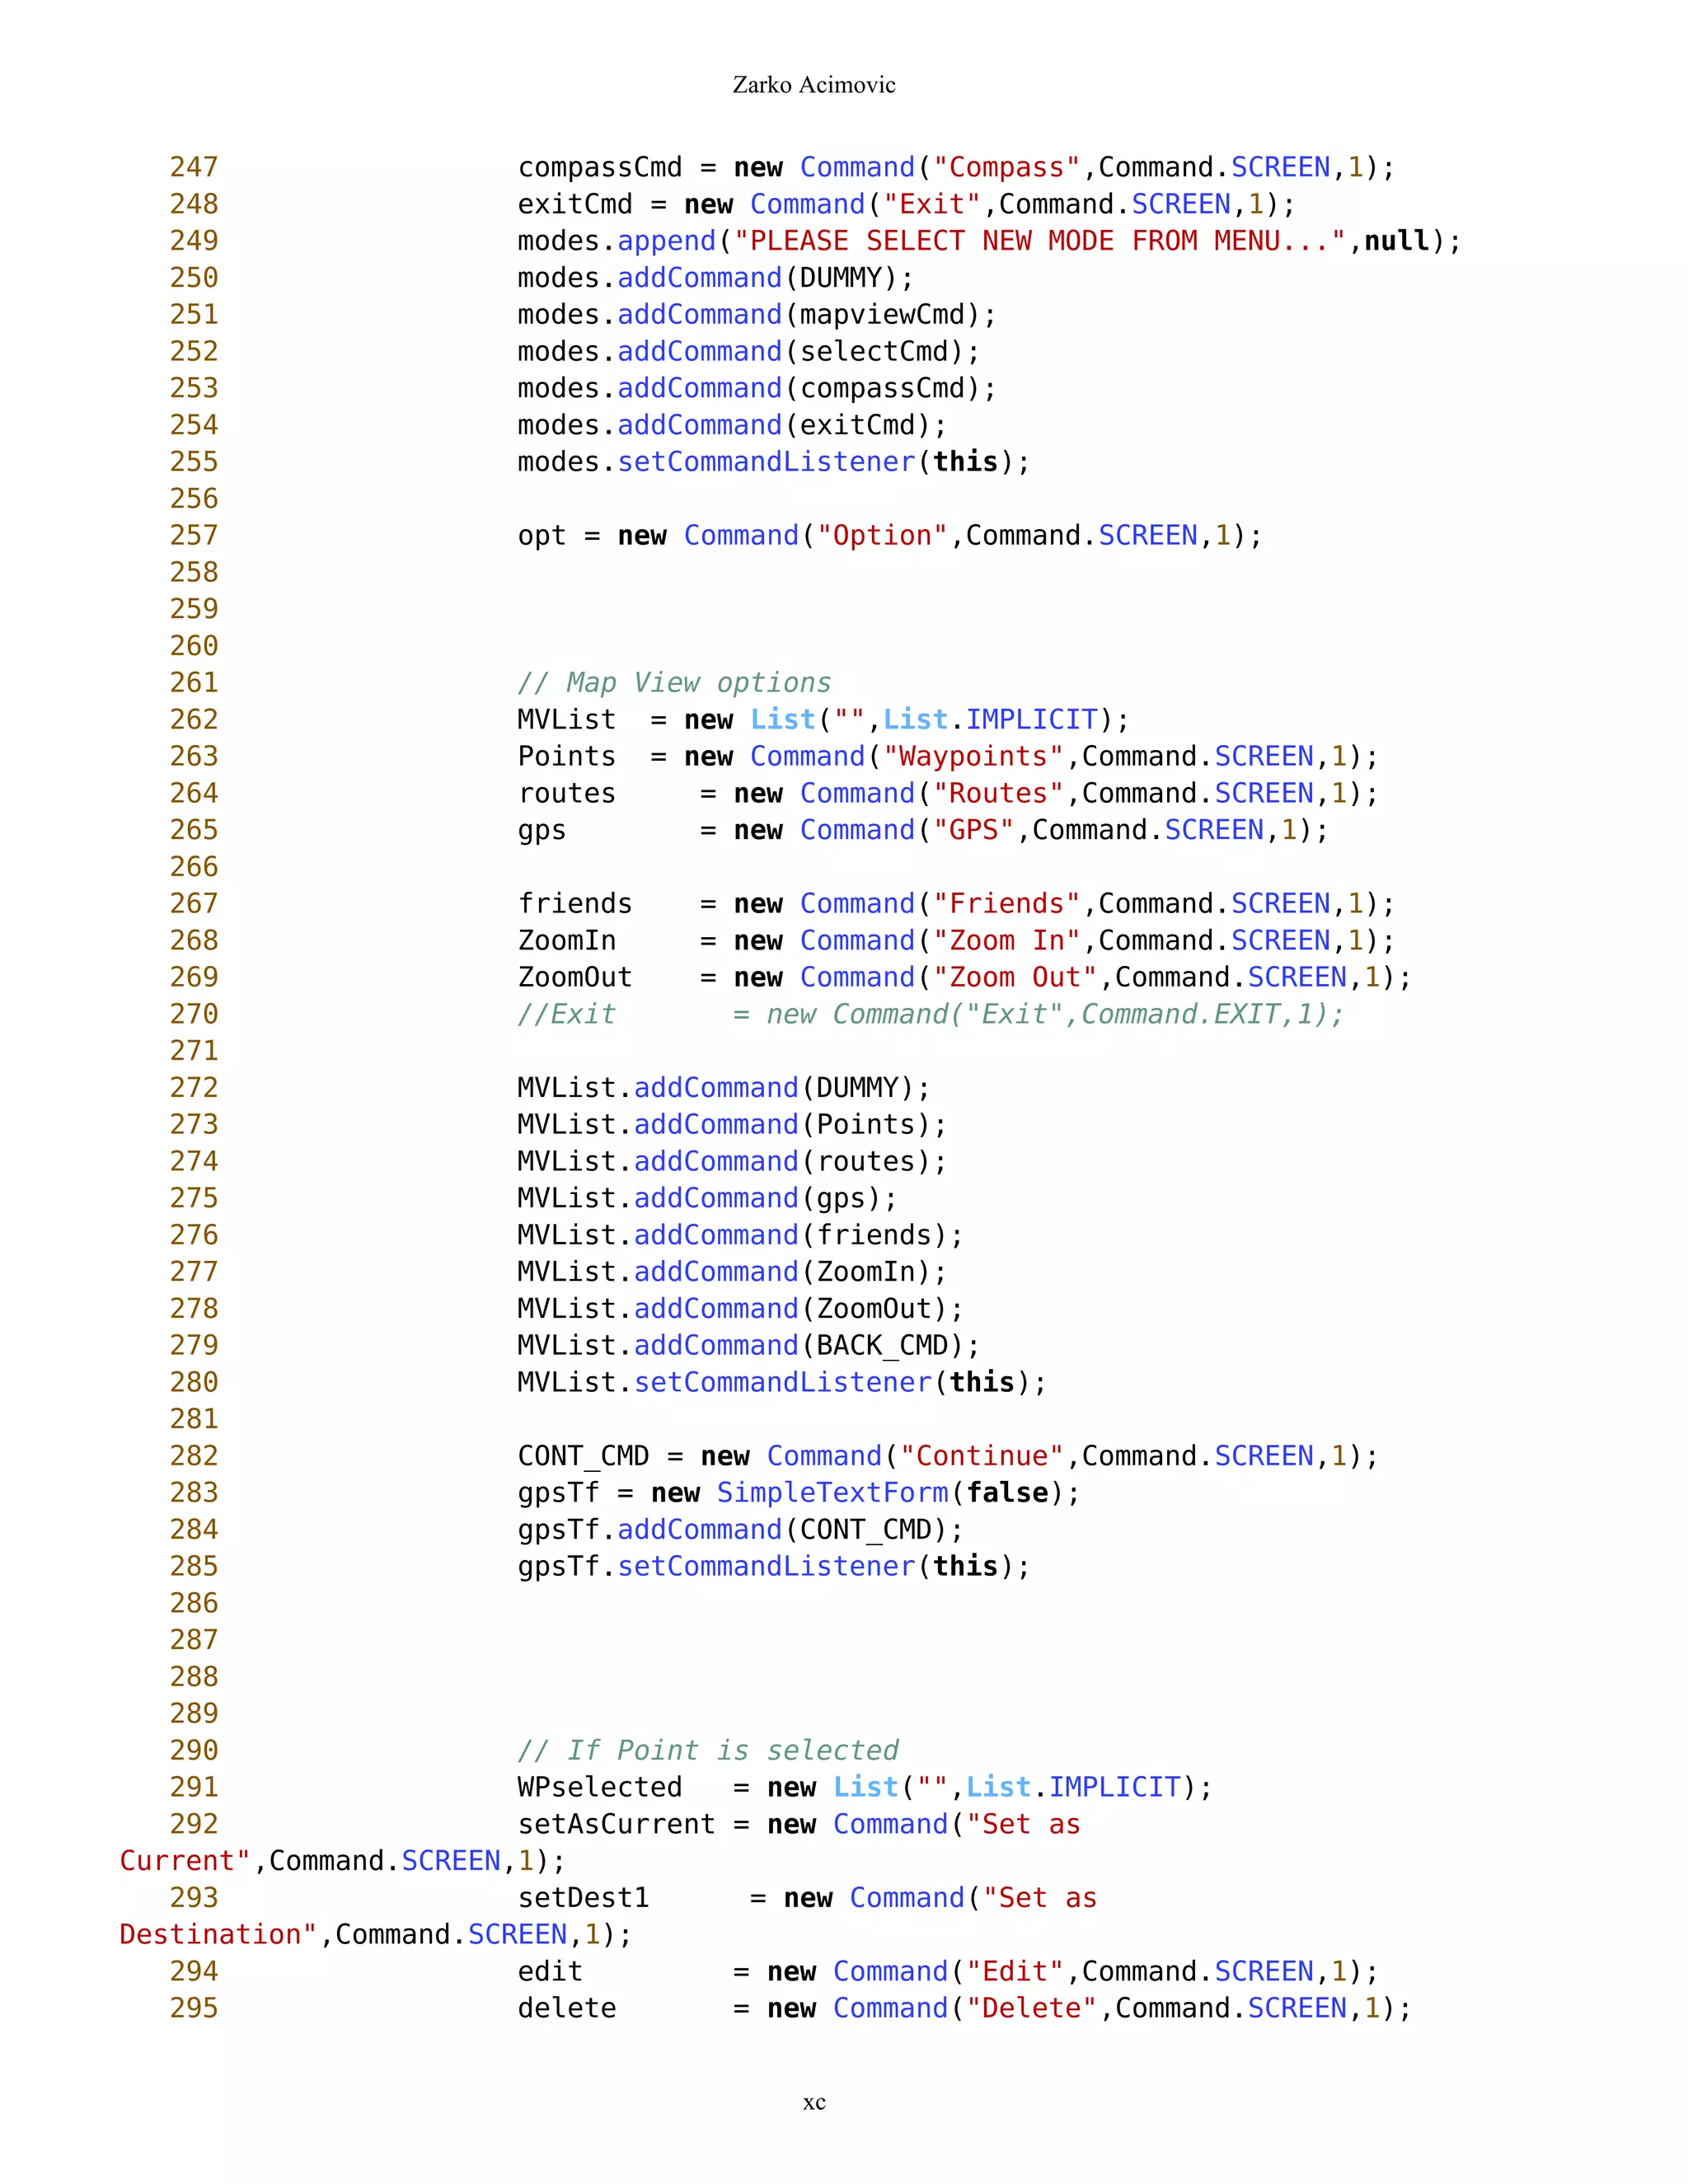This screenshot has width=1688, height=2184.
Task: Click the "Compass" string literal
Action: click(1006, 167)
